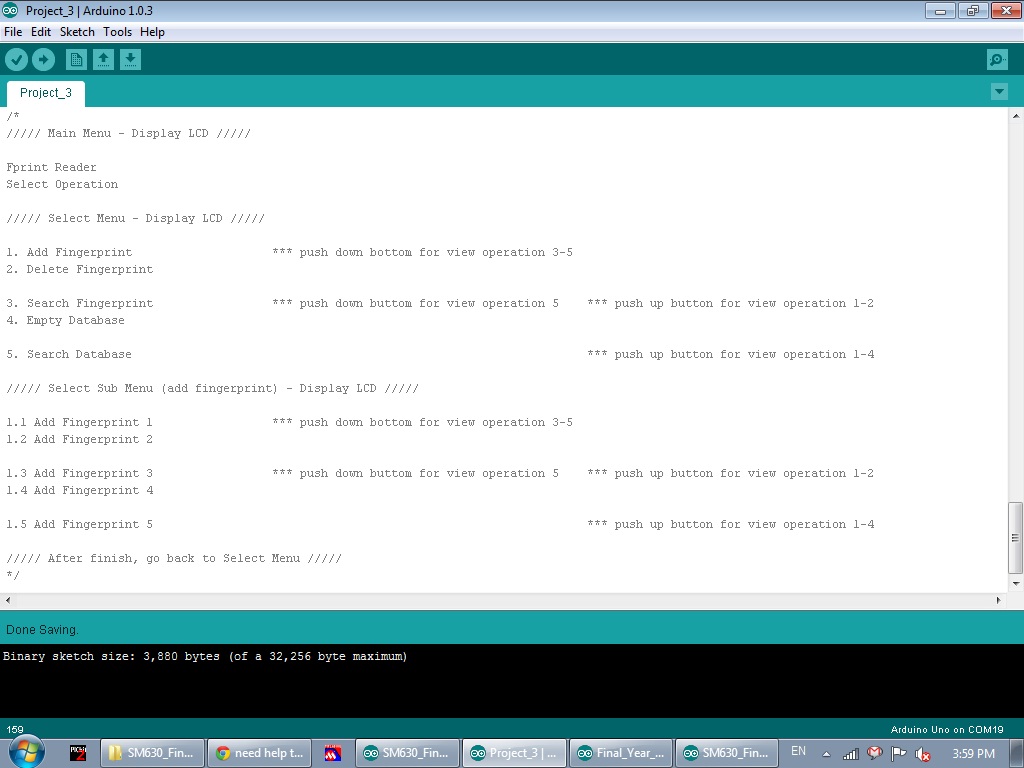Click the Upload arrow button
Viewport: 1024px width, 768px height.
tap(44, 60)
